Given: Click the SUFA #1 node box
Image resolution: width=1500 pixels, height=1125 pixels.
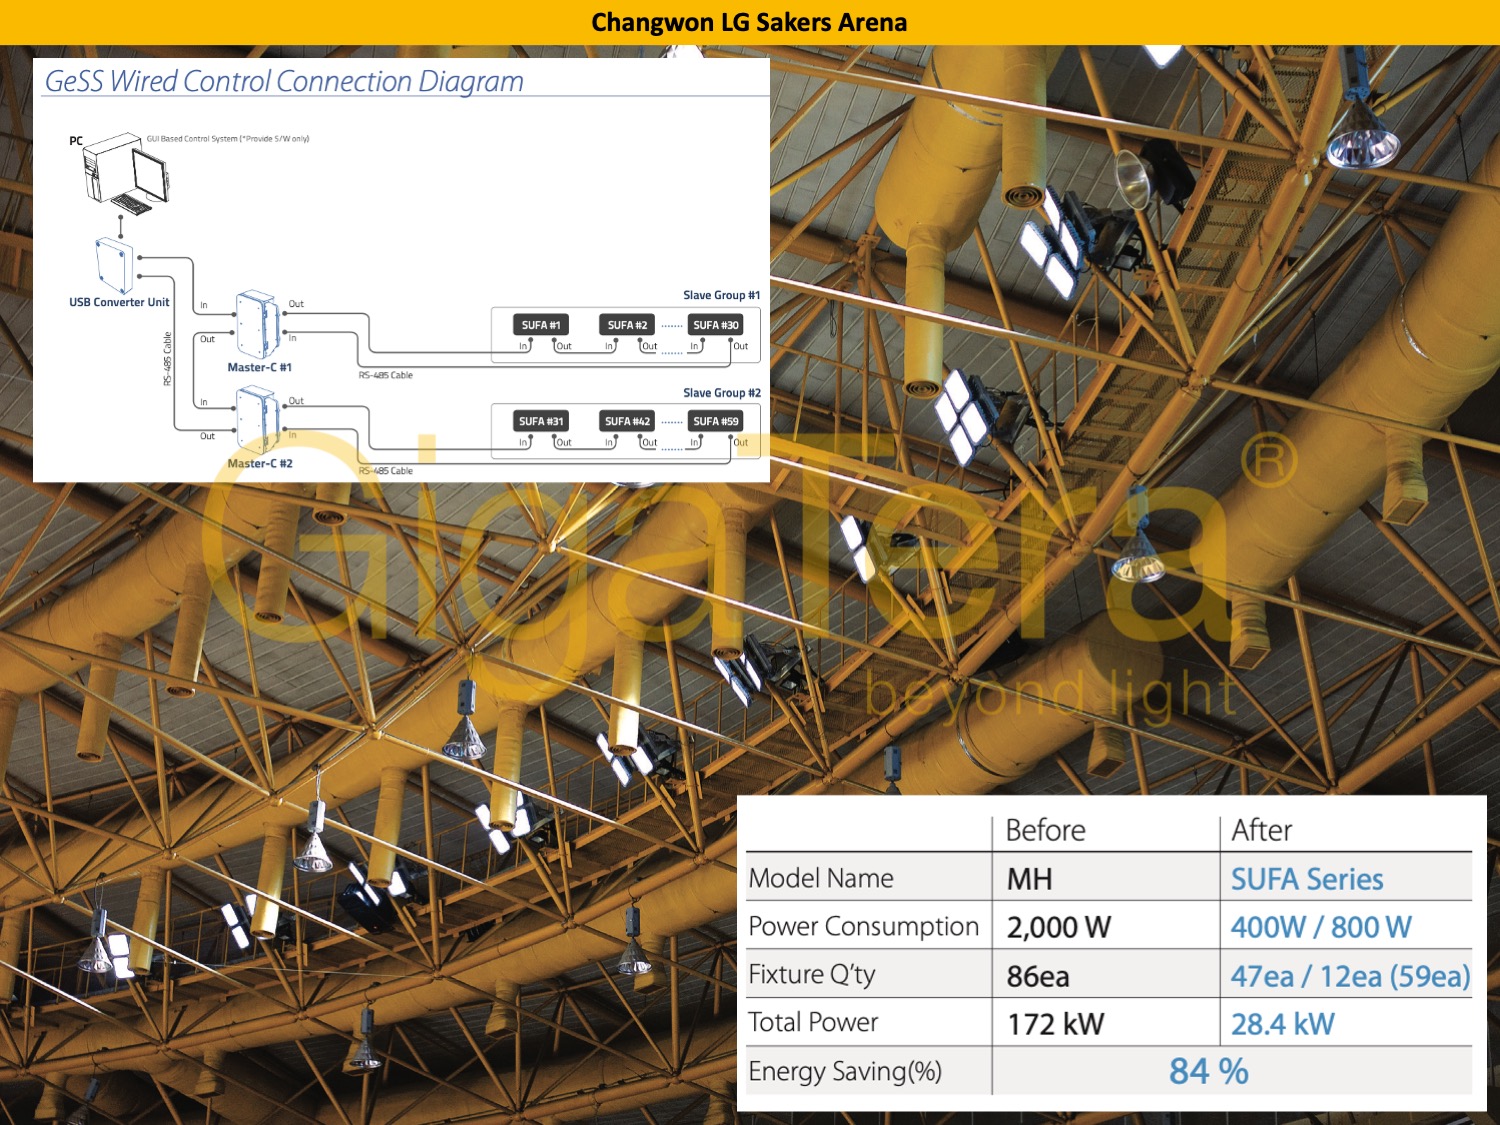Looking at the screenshot, I should pyautogui.click(x=541, y=325).
